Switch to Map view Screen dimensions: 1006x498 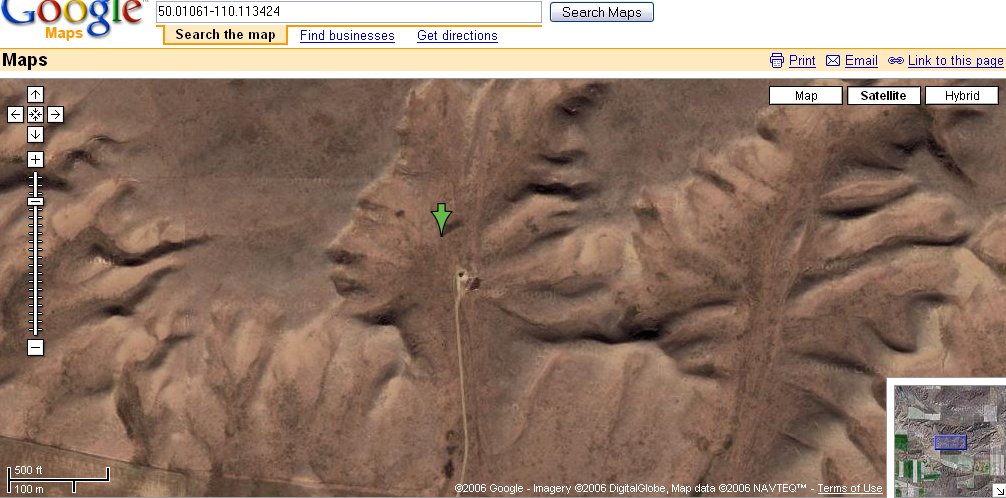coord(805,96)
